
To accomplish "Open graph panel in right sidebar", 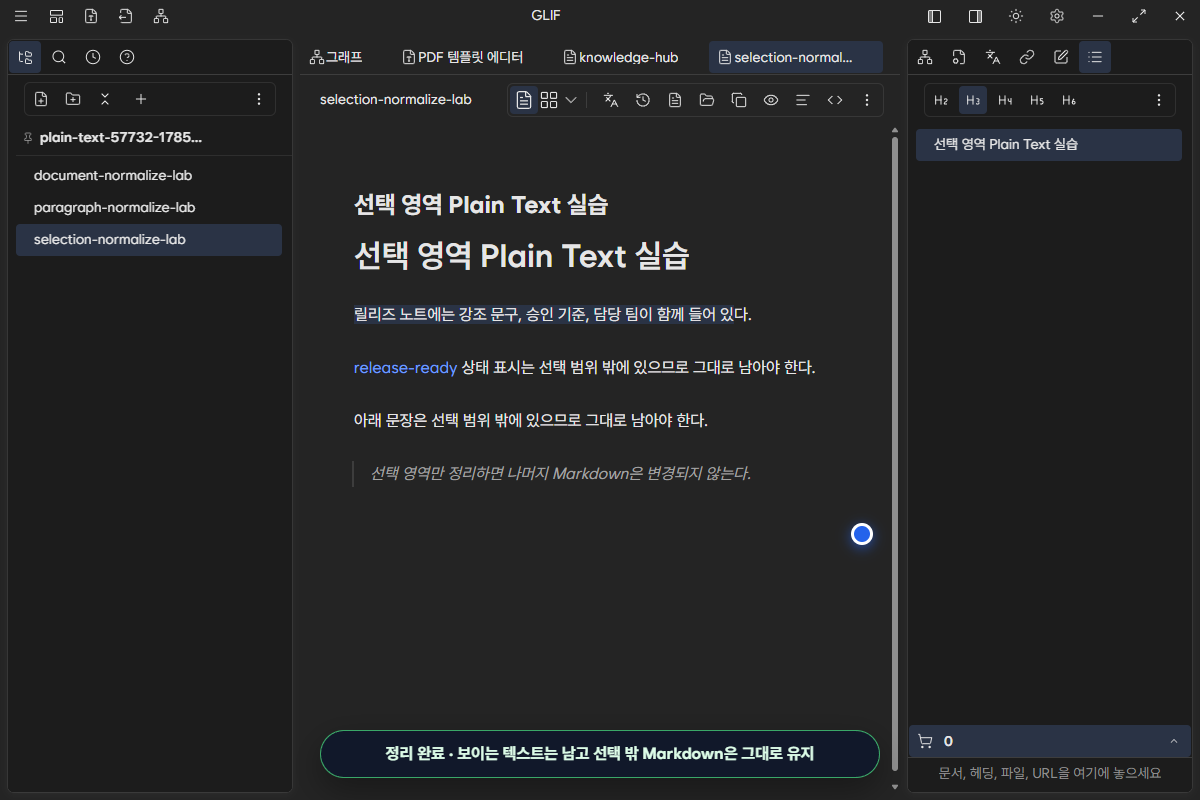I will point(925,57).
